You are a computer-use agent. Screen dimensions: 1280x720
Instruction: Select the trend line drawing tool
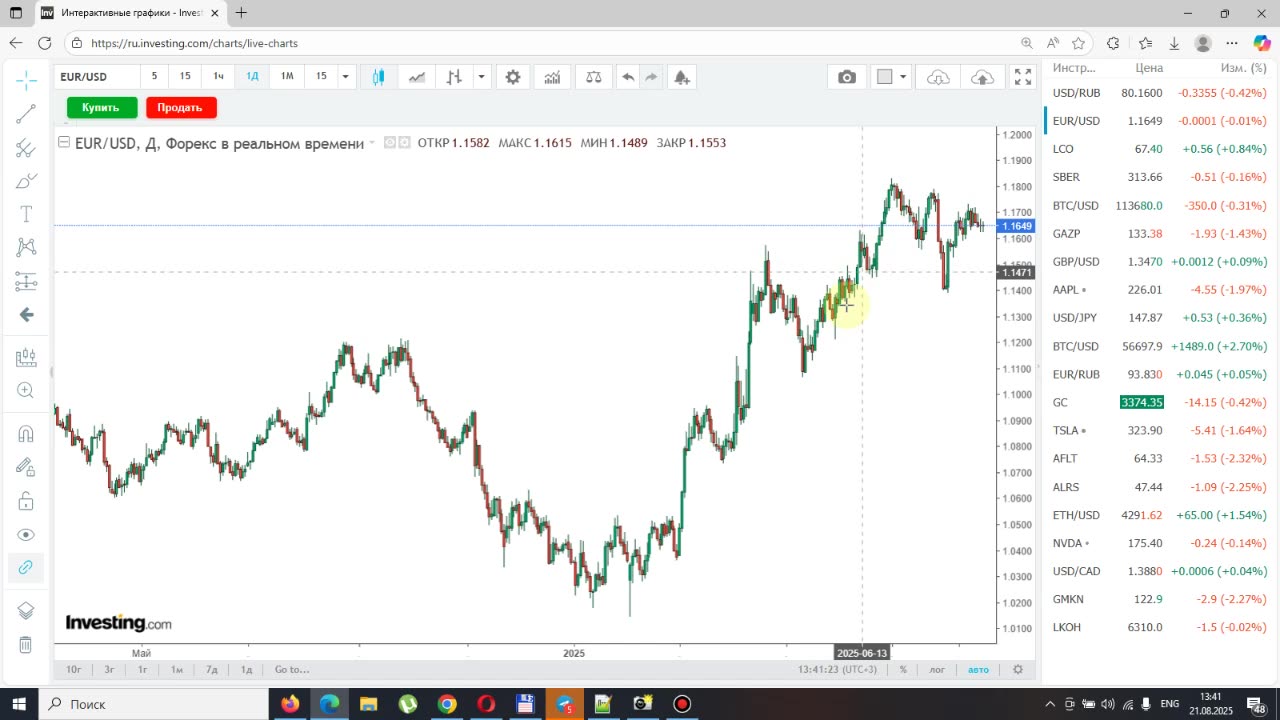click(26, 114)
